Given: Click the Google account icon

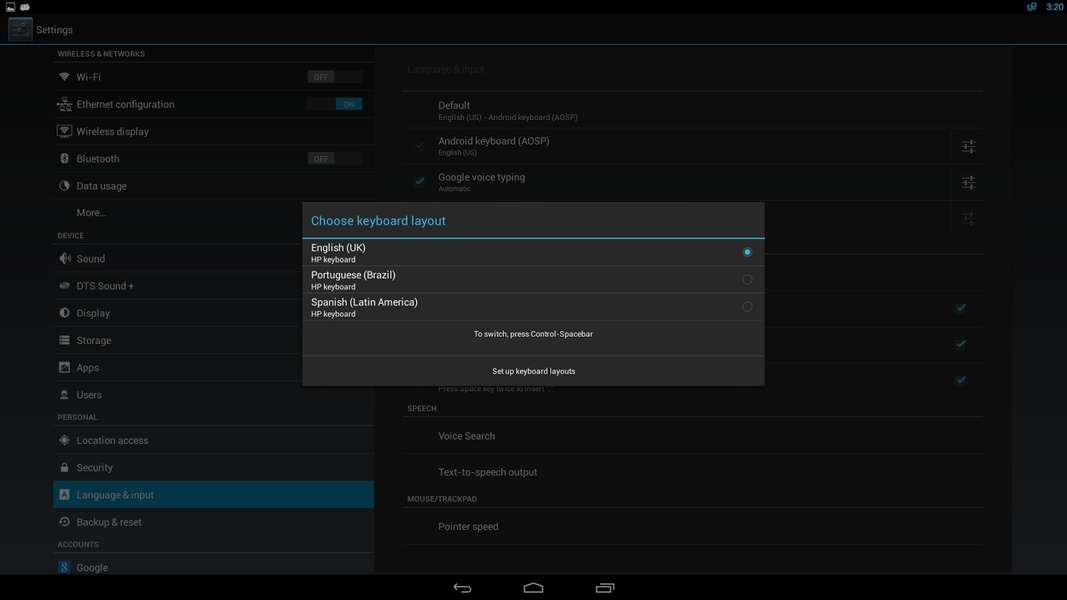Looking at the screenshot, I should coord(64,567).
